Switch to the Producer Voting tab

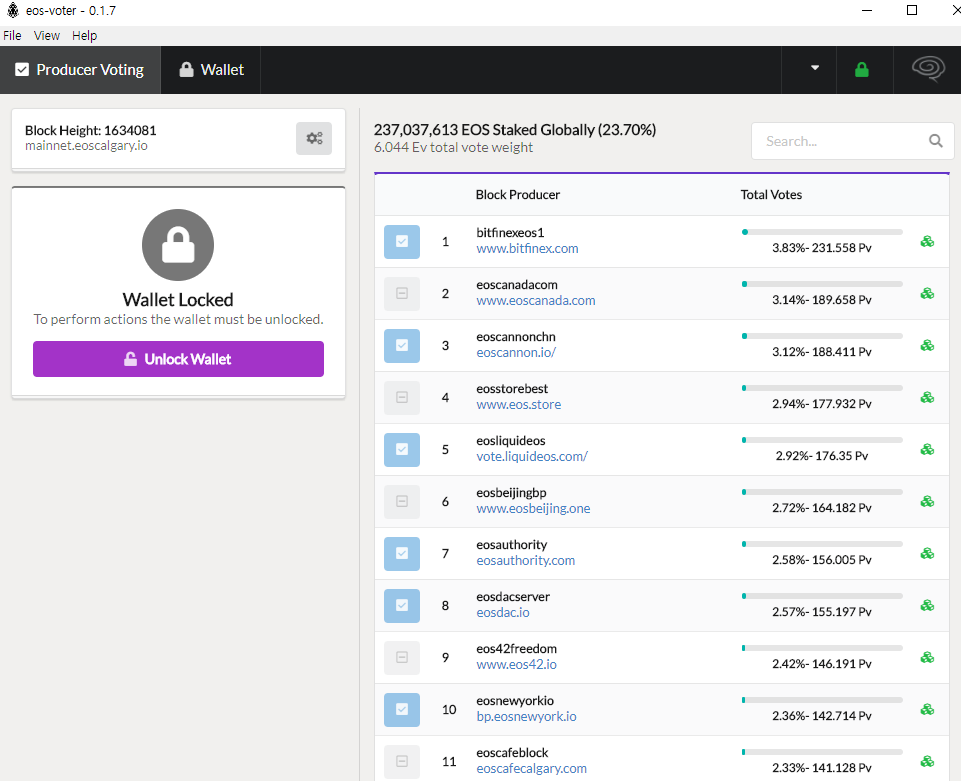(80, 70)
